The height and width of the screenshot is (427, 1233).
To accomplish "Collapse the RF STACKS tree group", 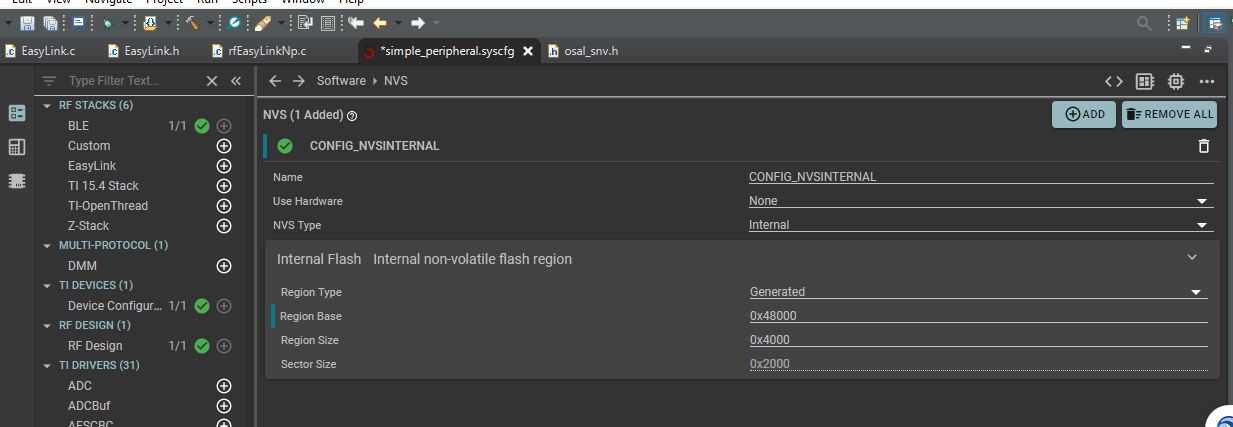I will click(x=47, y=105).
